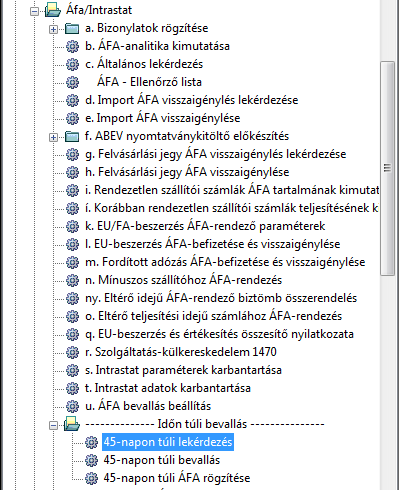Screen dimensions: 399x490
Task: Click gear icon of n. Mínuszos szállítóhoz ÁFA-rendezés
Action: pos(72,280)
